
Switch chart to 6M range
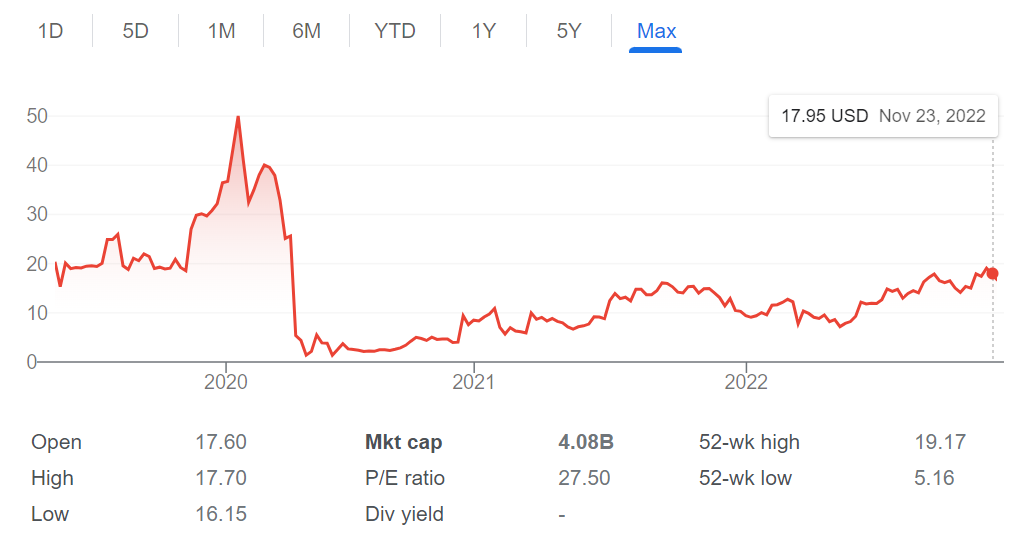pyautogui.click(x=306, y=31)
